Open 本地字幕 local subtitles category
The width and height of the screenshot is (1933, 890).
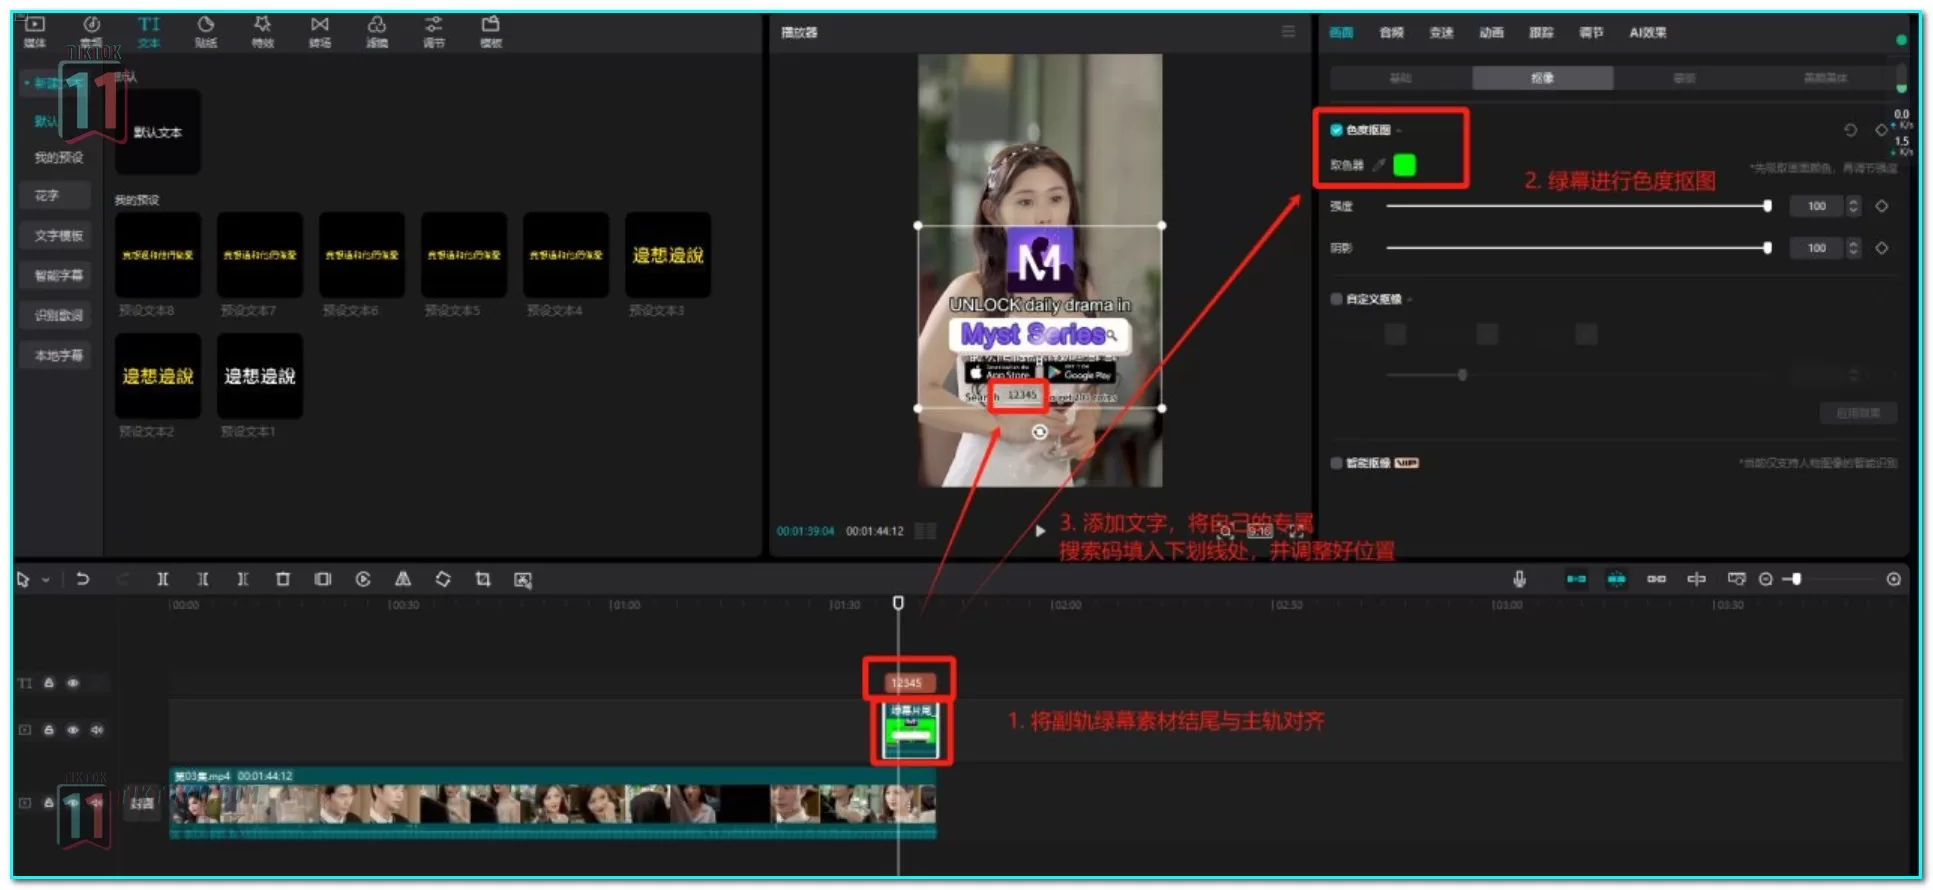(55, 355)
